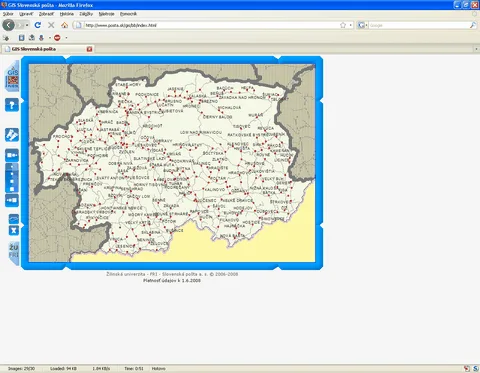Open the Nástroje menu

[x=106, y=14]
